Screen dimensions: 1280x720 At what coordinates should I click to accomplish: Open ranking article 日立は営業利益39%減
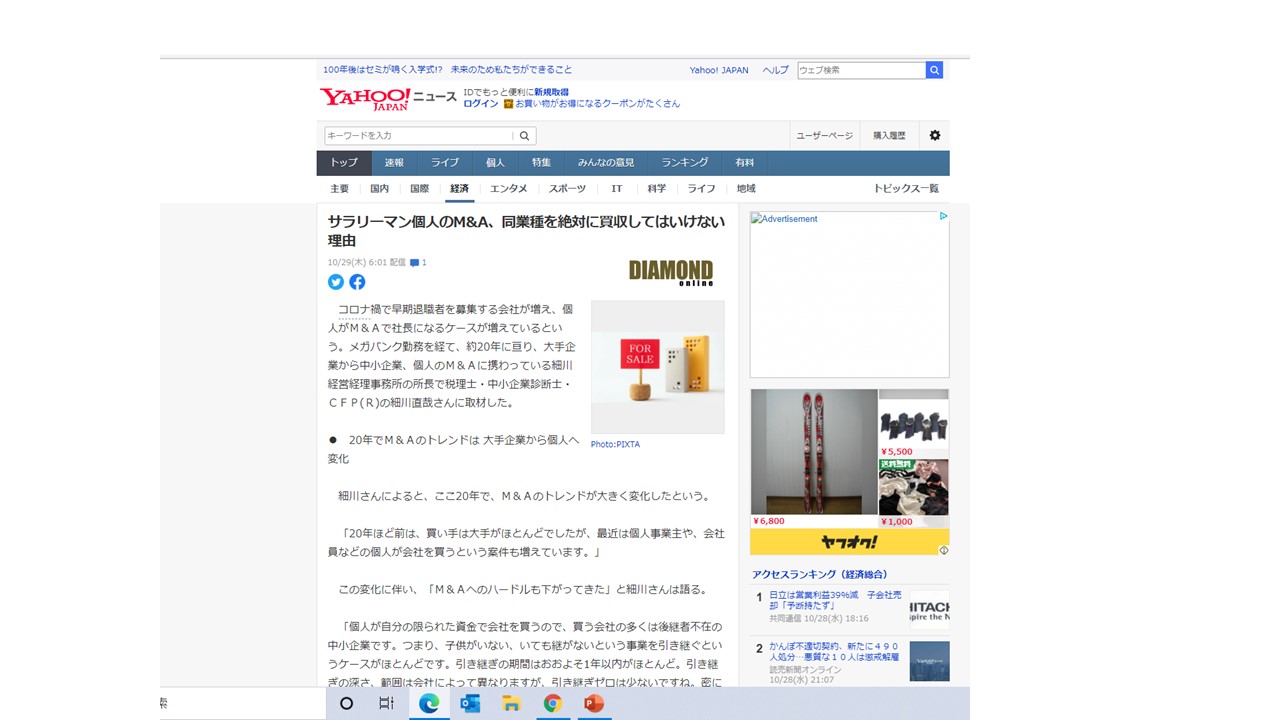click(835, 600)
